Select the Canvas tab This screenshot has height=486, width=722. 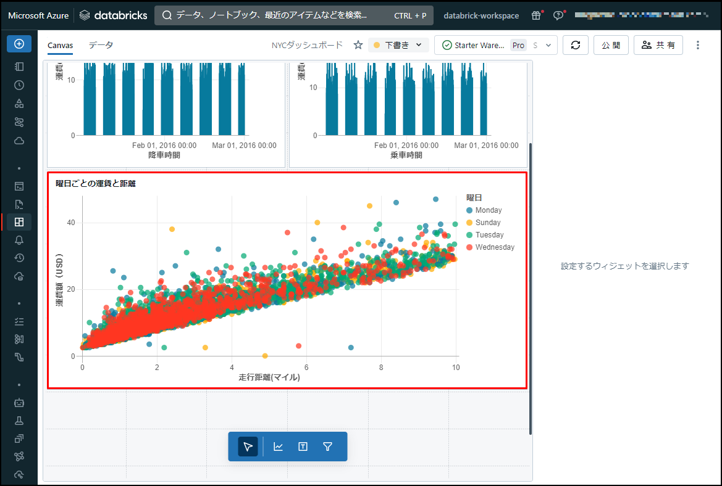point(60,45)
